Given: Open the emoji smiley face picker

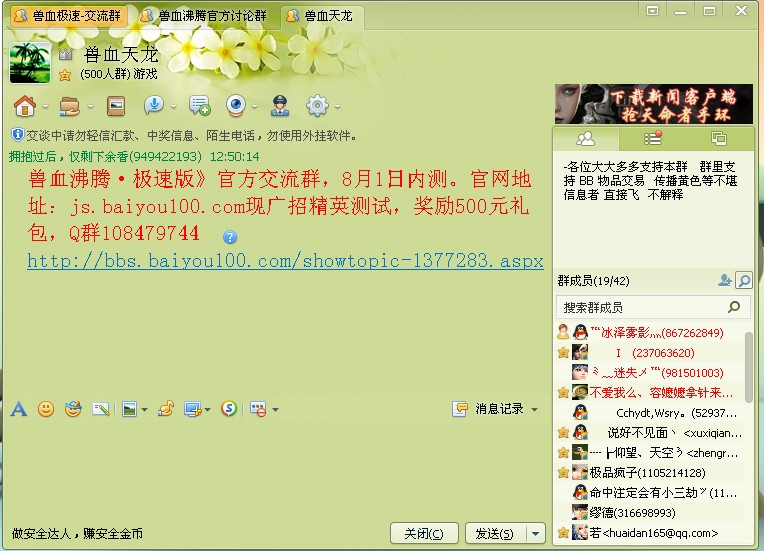Looking at the screenshot, I should pos(46,409).
